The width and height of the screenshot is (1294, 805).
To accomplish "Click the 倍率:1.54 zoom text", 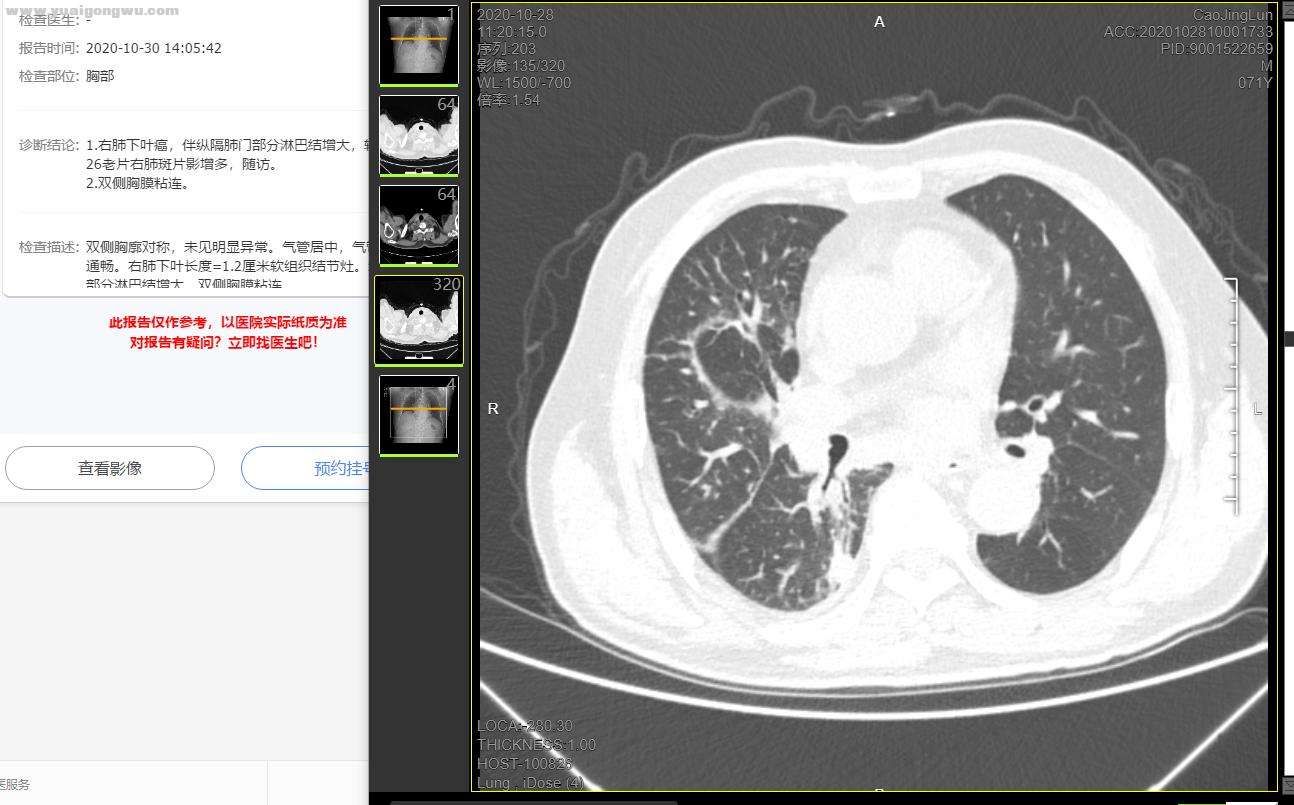I will (508, 100).
